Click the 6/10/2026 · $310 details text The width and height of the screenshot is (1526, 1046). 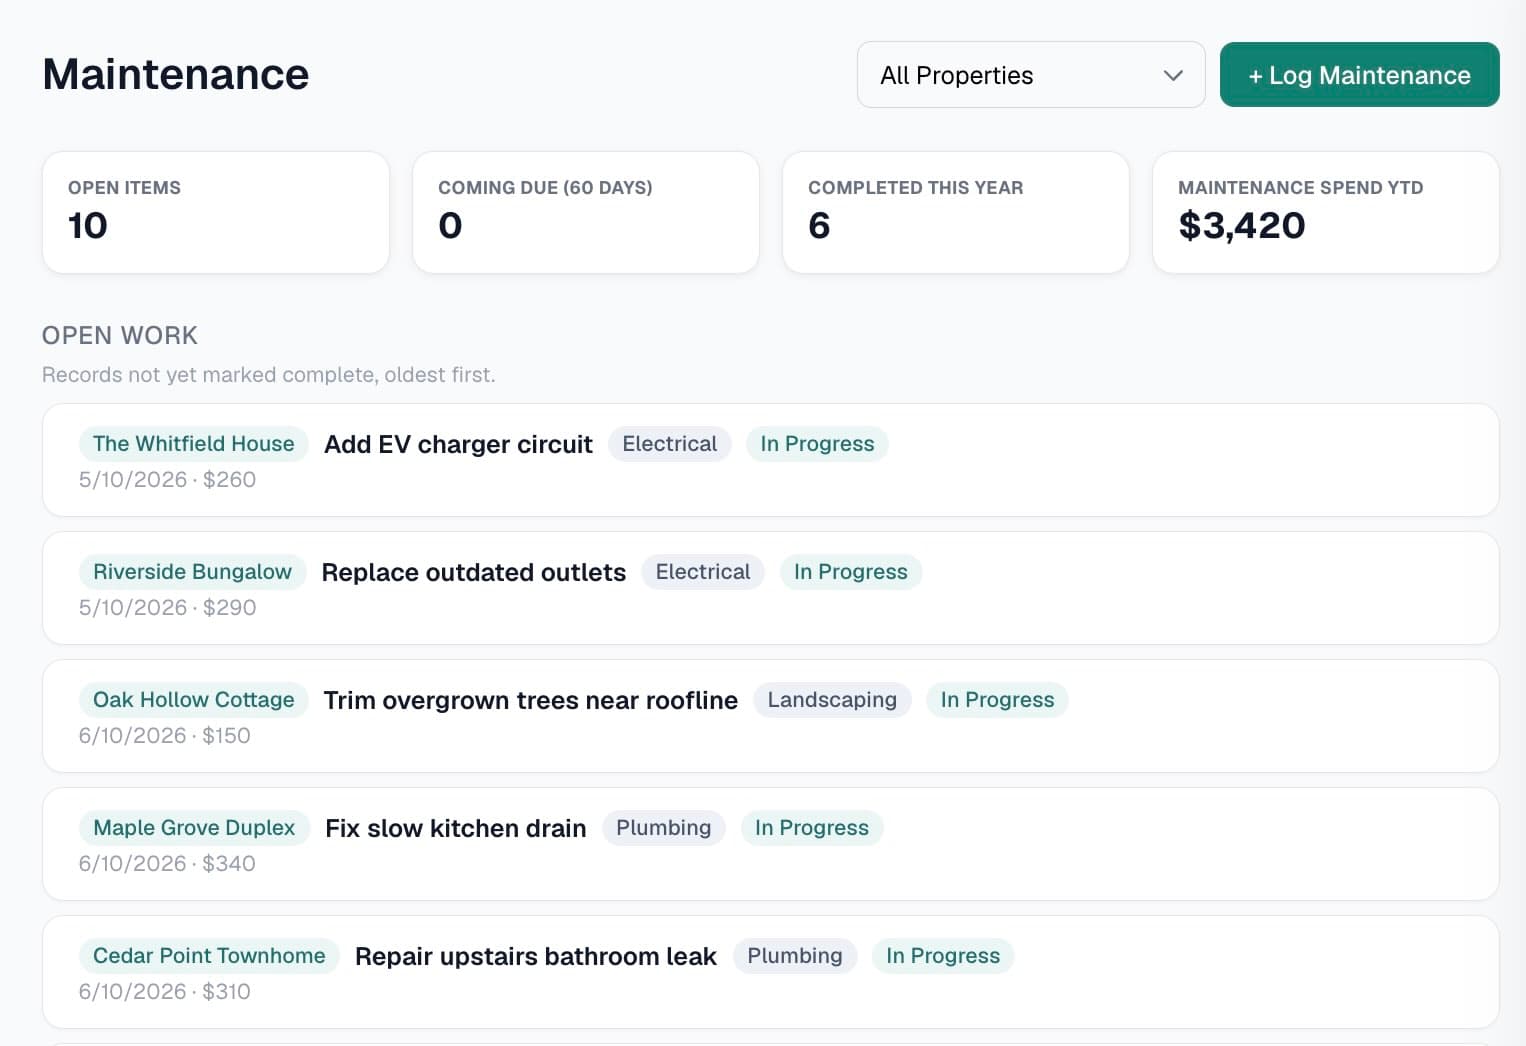(x=164, y=992)
